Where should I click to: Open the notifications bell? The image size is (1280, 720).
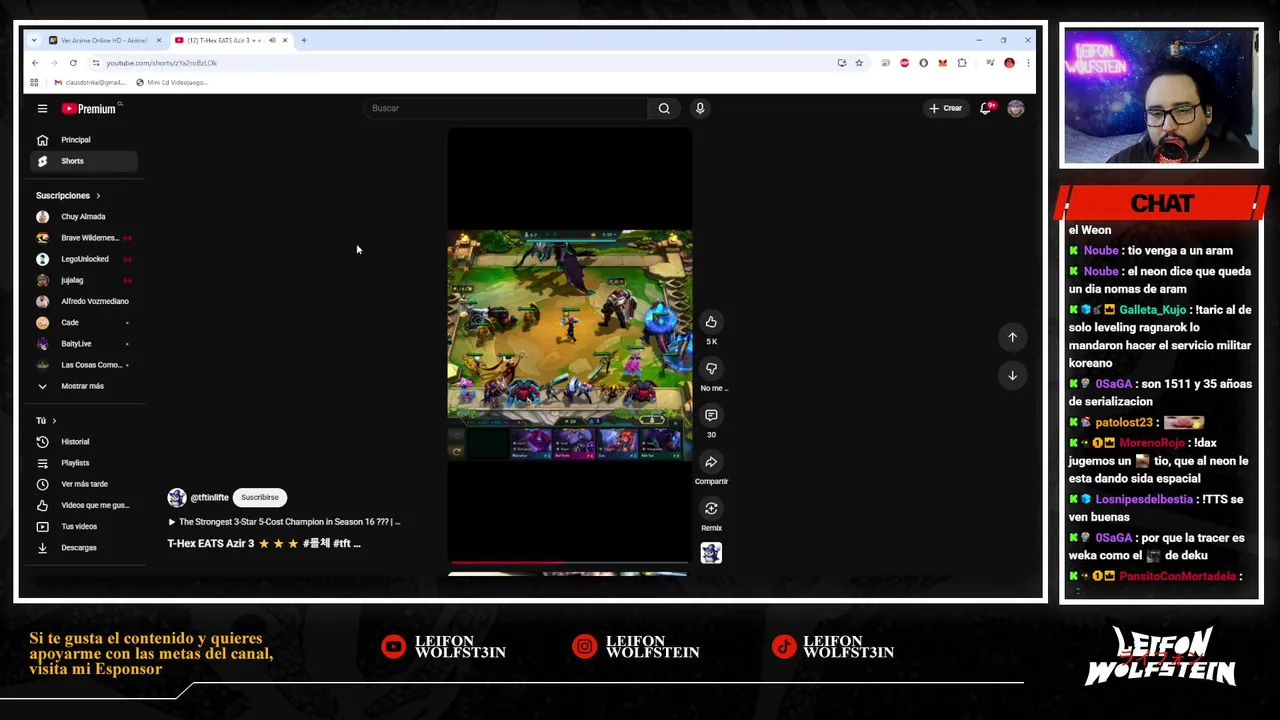[x=986, y=108]
